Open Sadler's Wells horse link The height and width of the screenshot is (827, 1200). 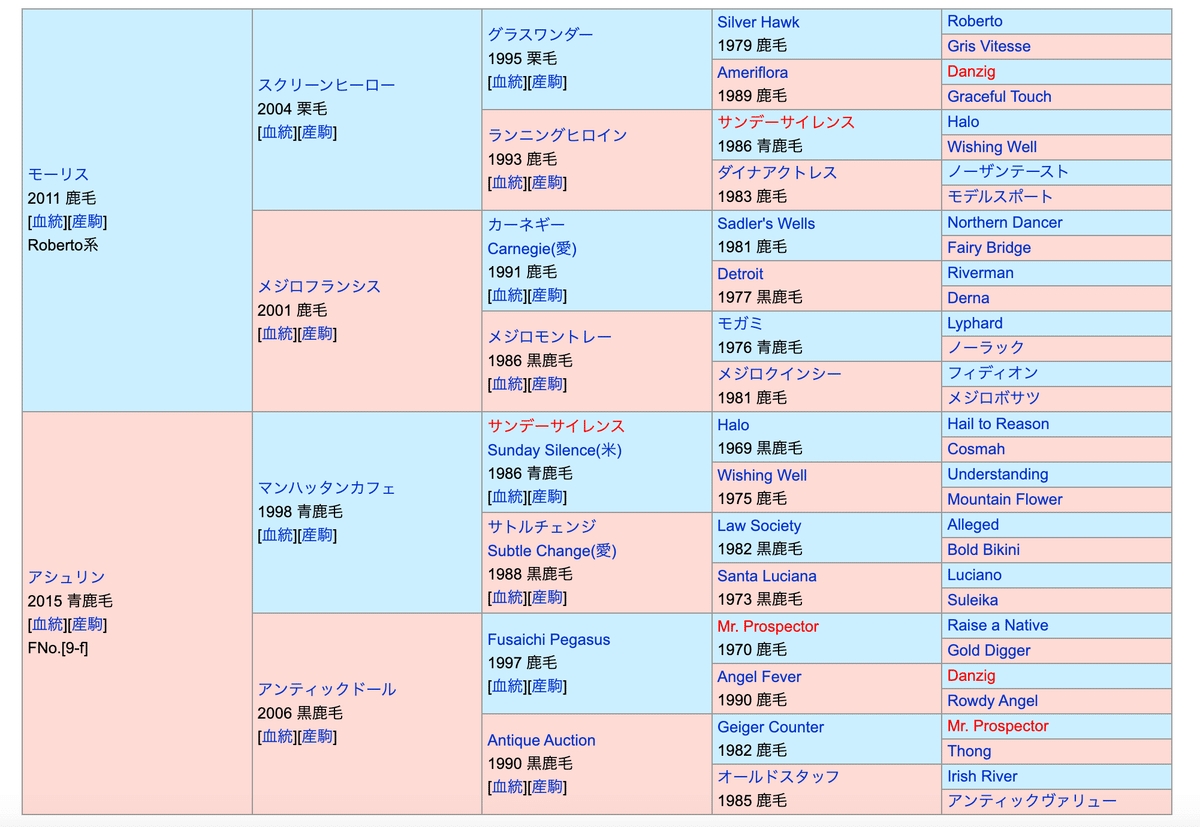click(x=765, y=223)
